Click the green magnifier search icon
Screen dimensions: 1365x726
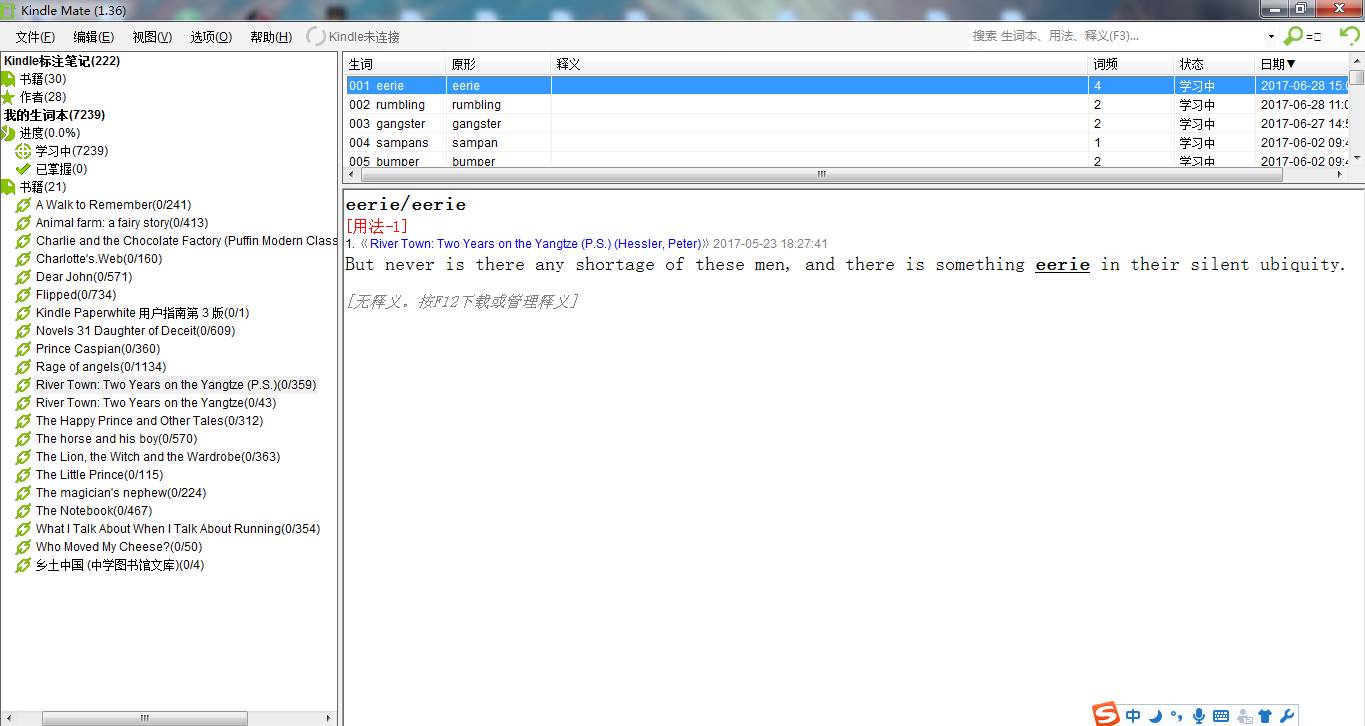[x=1293, y=36]
